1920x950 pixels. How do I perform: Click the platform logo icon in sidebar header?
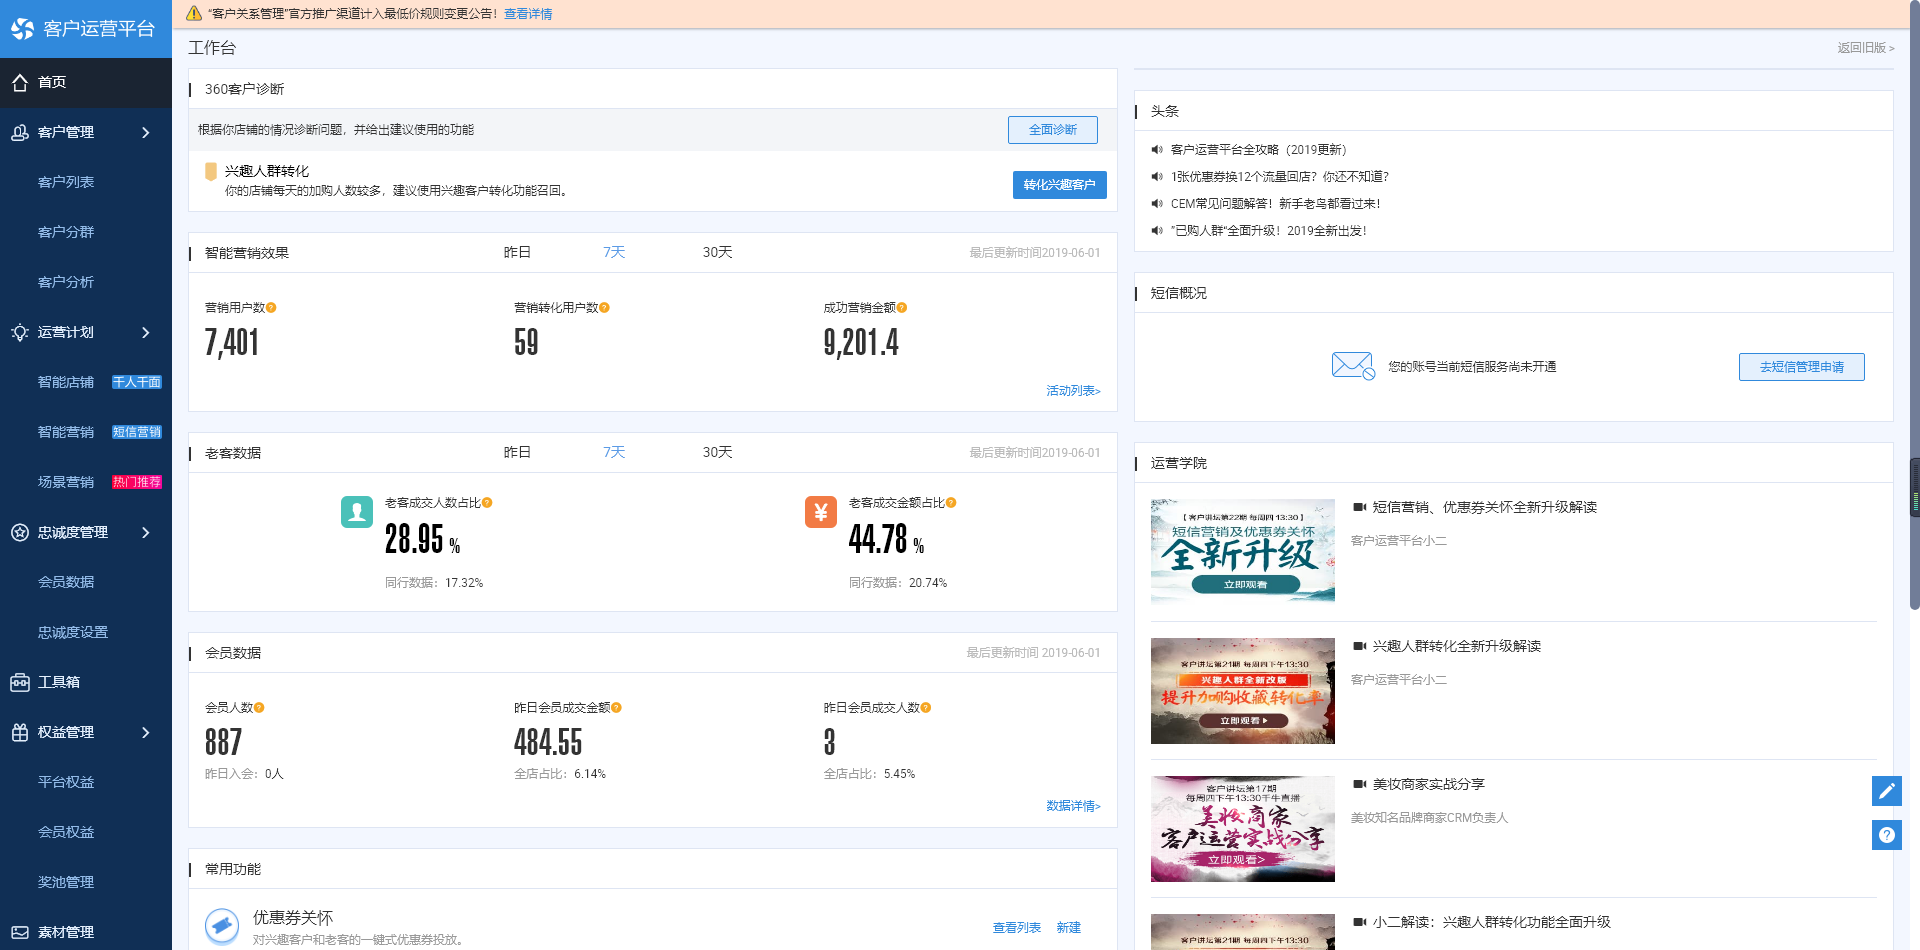pyautogui.click(x=22, y=29)
